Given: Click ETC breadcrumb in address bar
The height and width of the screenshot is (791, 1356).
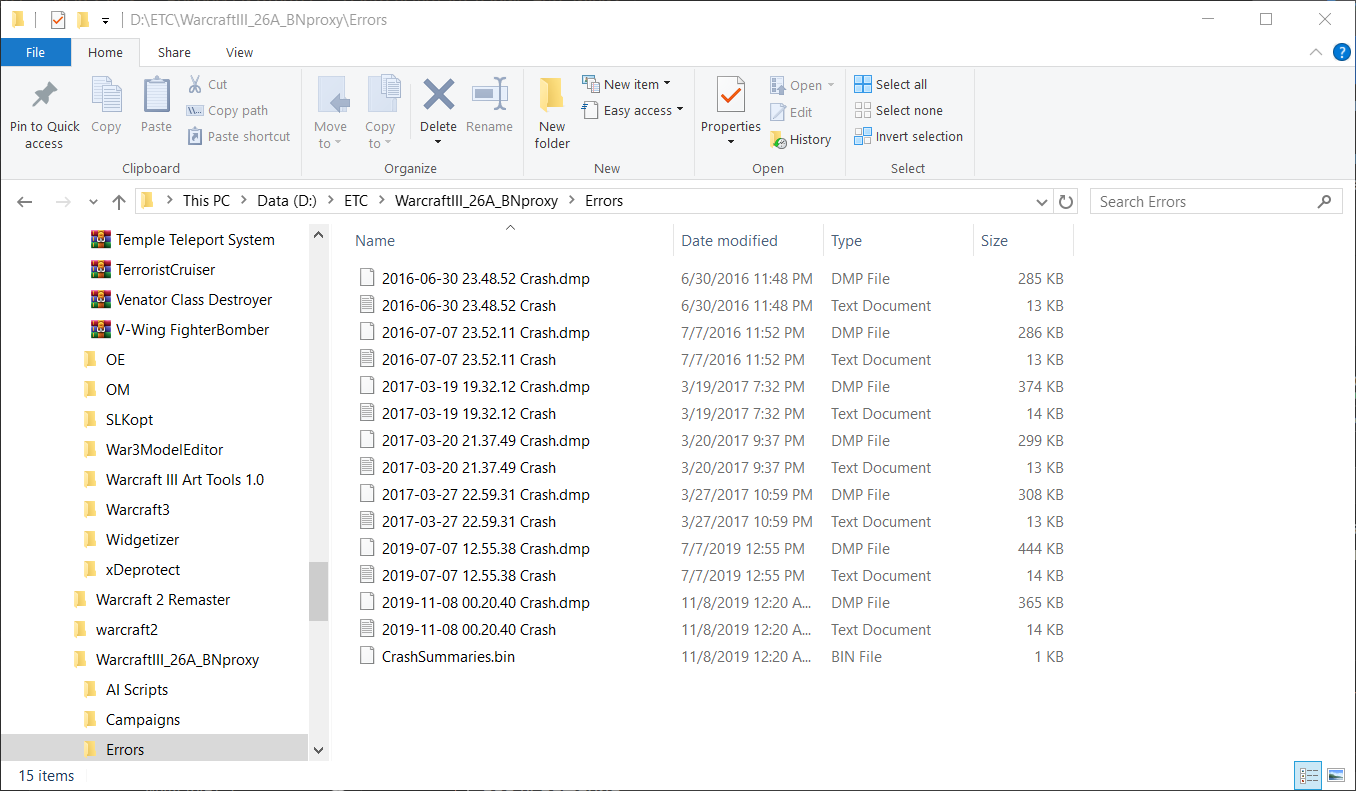Looking at the screenshot, I should click(356, 201).
